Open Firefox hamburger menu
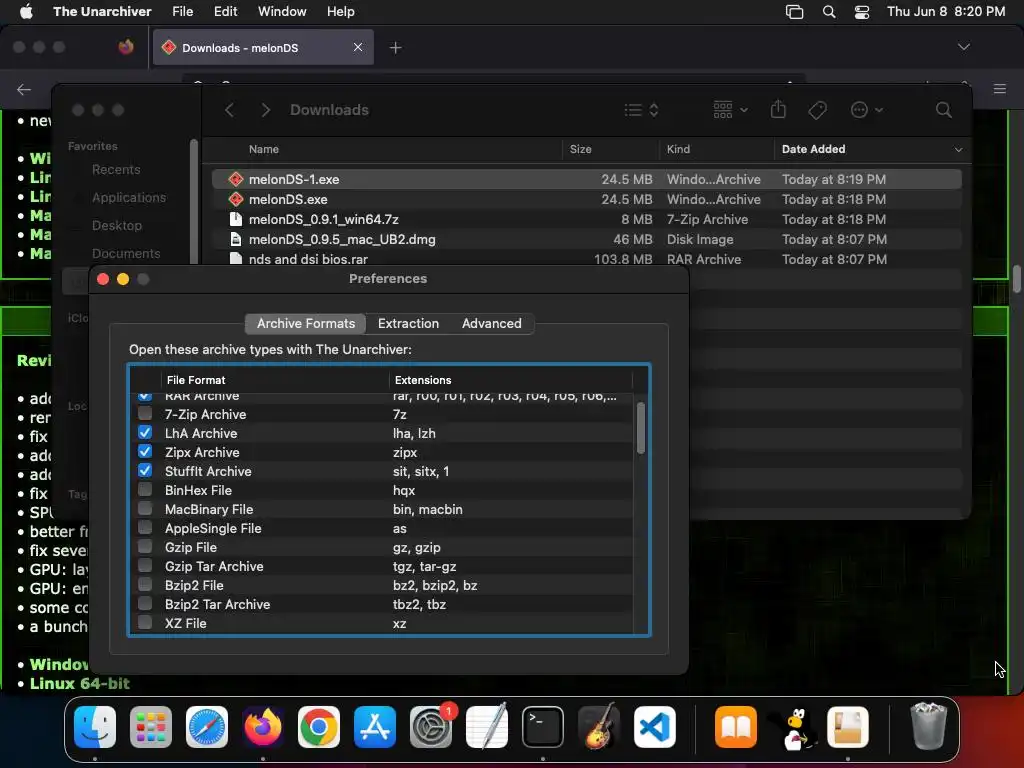 click(999, 89)
